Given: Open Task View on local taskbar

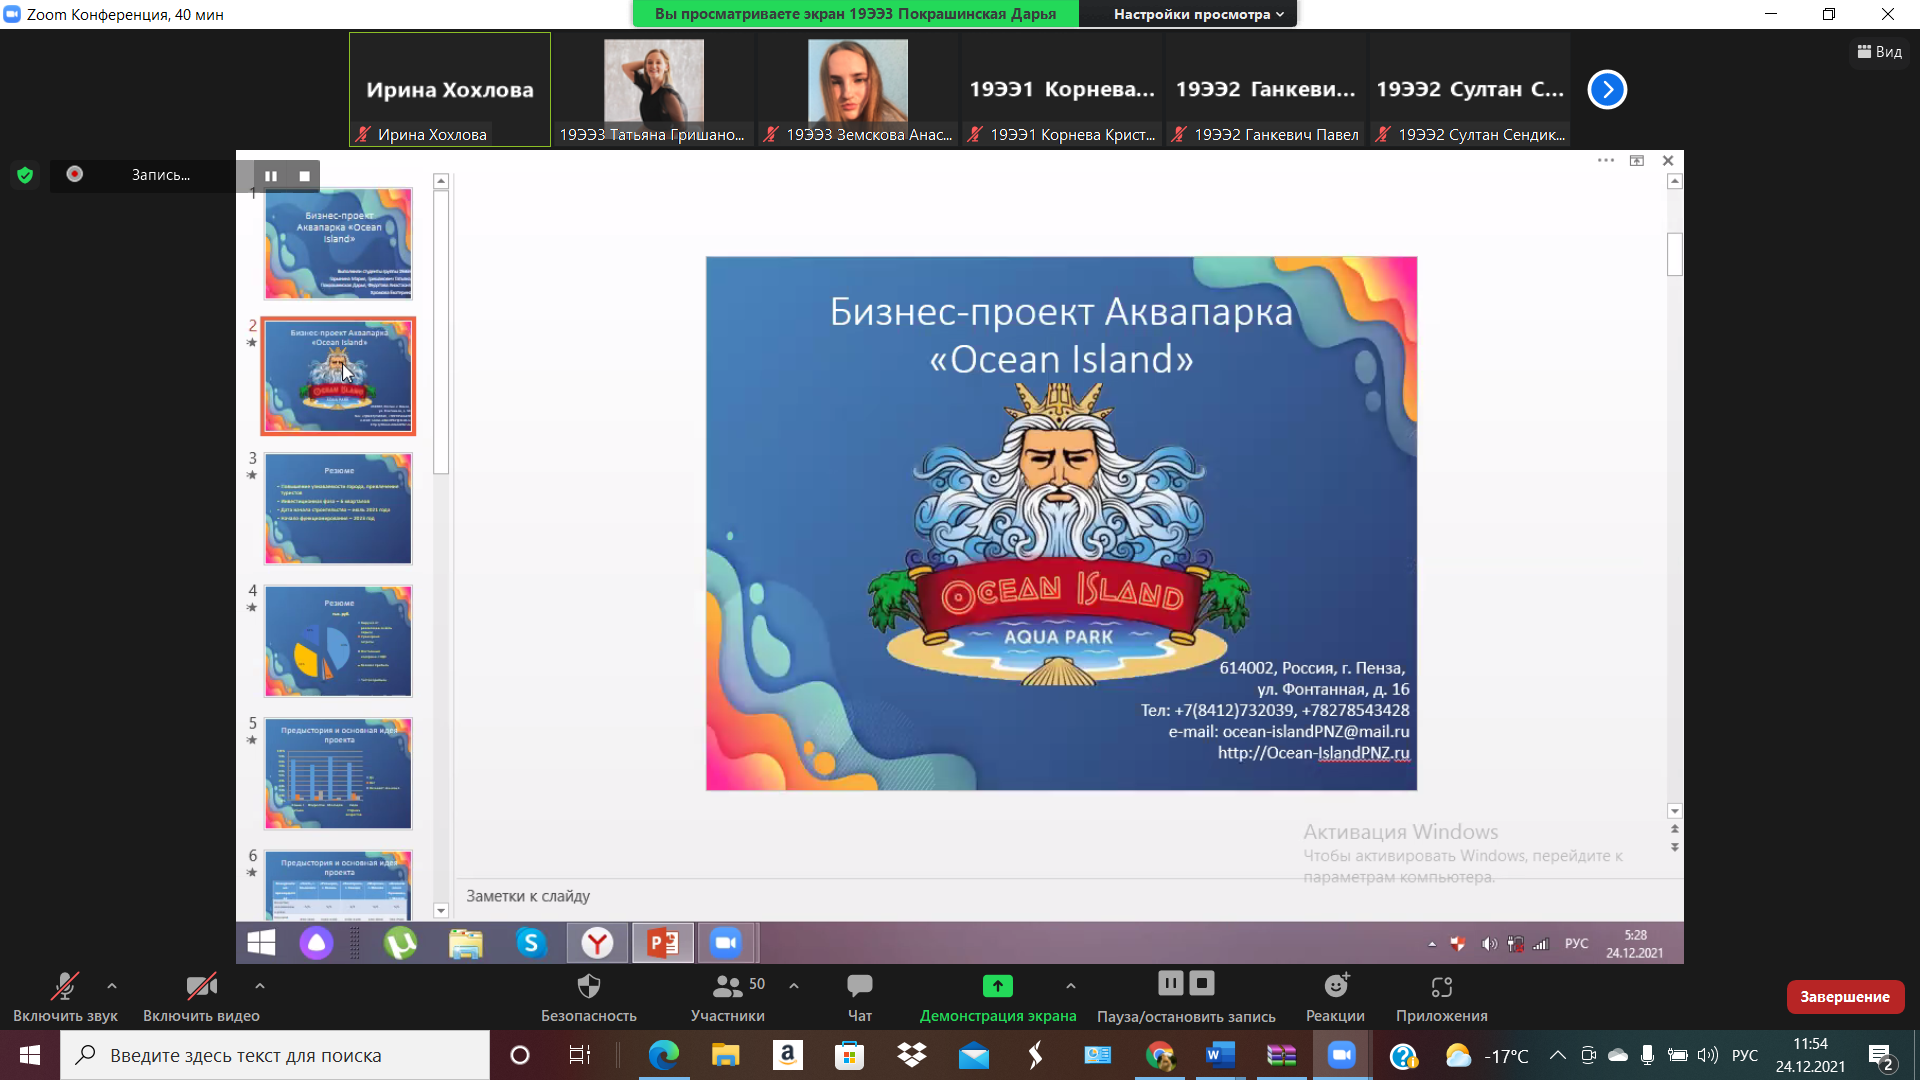Looking at the screenshot, I should click(x=580, y=1055).
